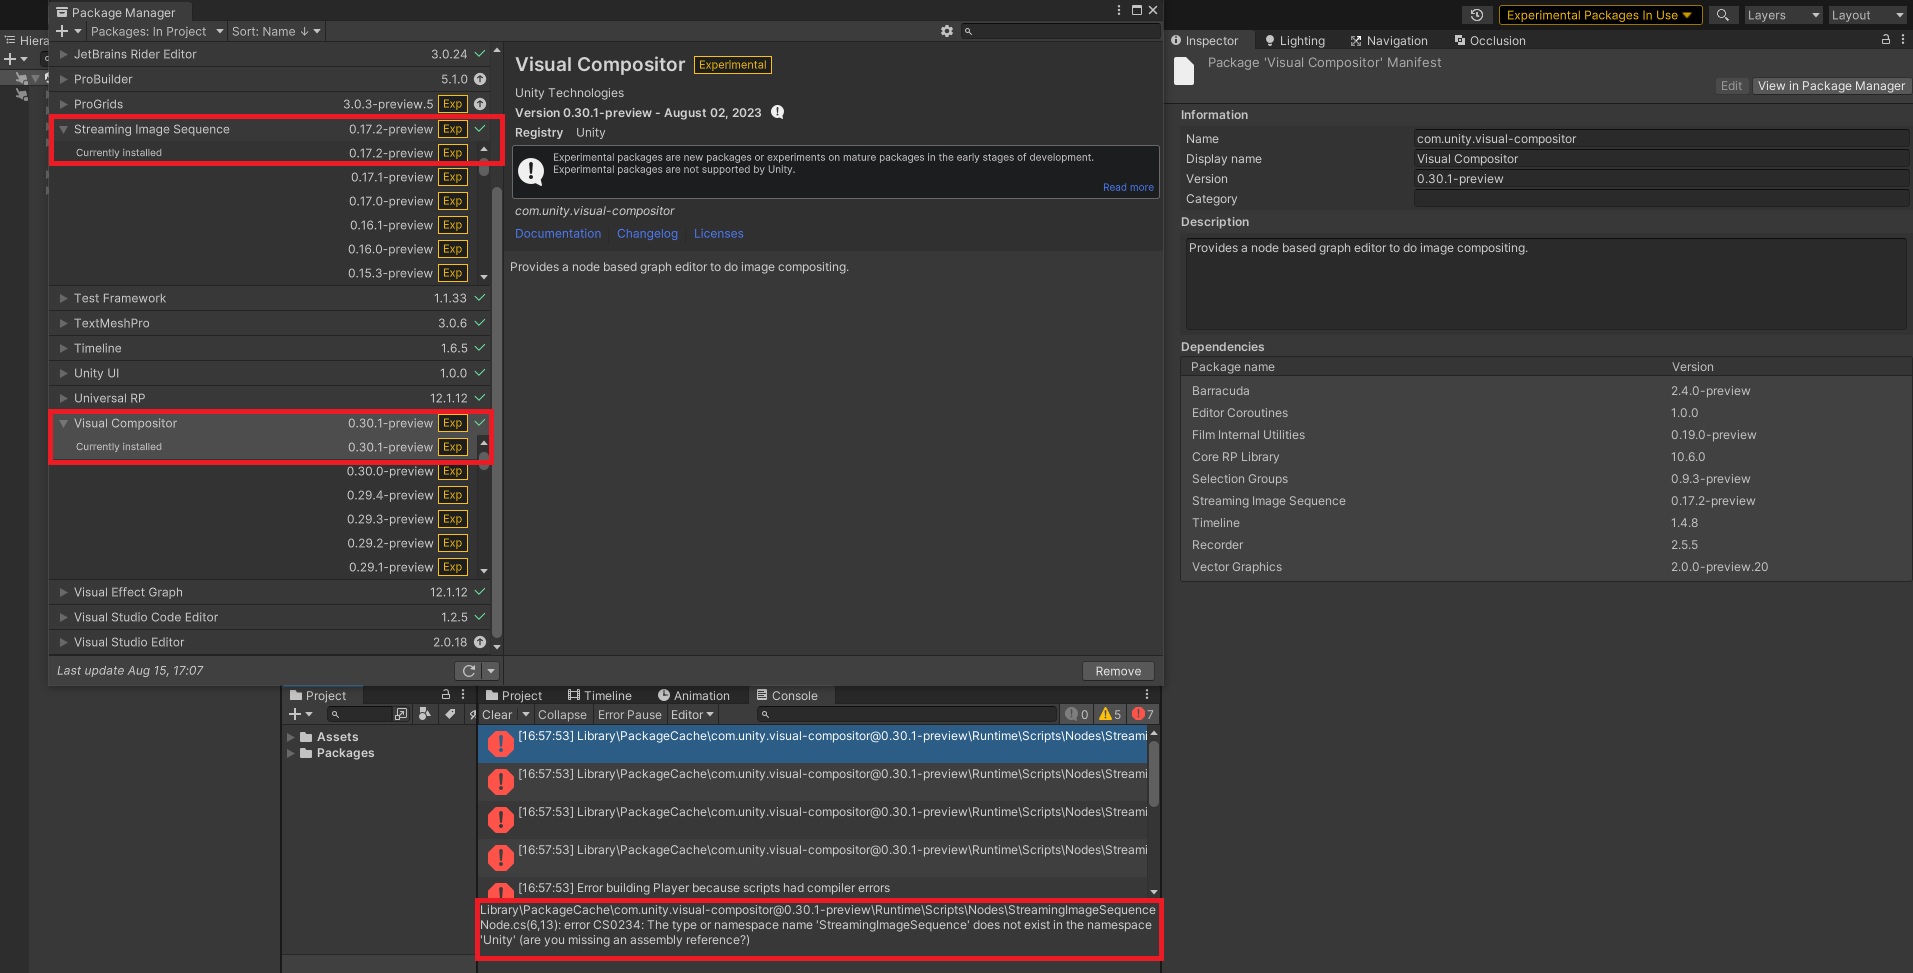Click the magnifying glass search icon near Layers
1913x973 pixels.
point(1722,15)
